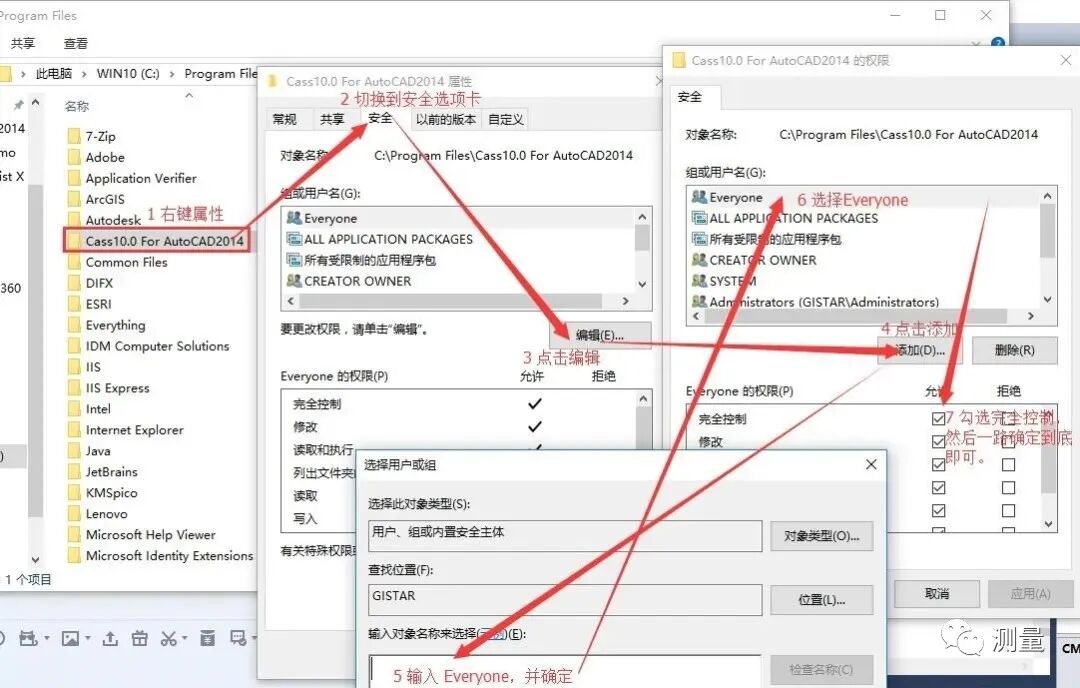Open dropdown arrow next to picture icon
The image size is (1080, 688).
pos(88,638)
